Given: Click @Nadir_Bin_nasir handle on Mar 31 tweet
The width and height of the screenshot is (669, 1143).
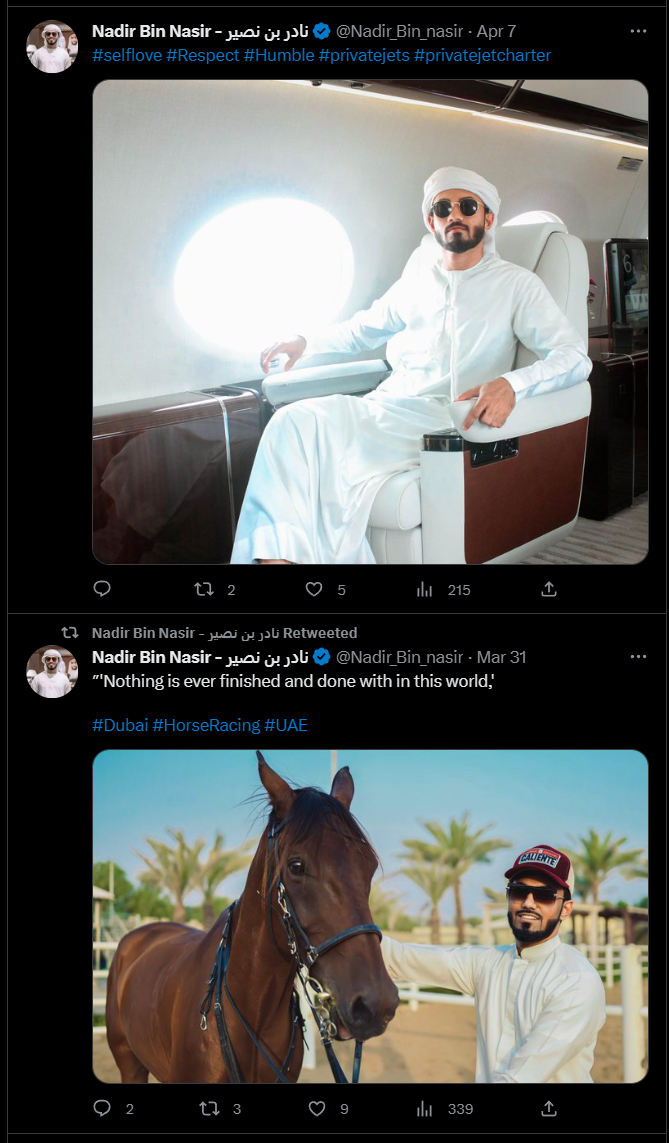Looking at the screenshot, I should coord(398,657).
